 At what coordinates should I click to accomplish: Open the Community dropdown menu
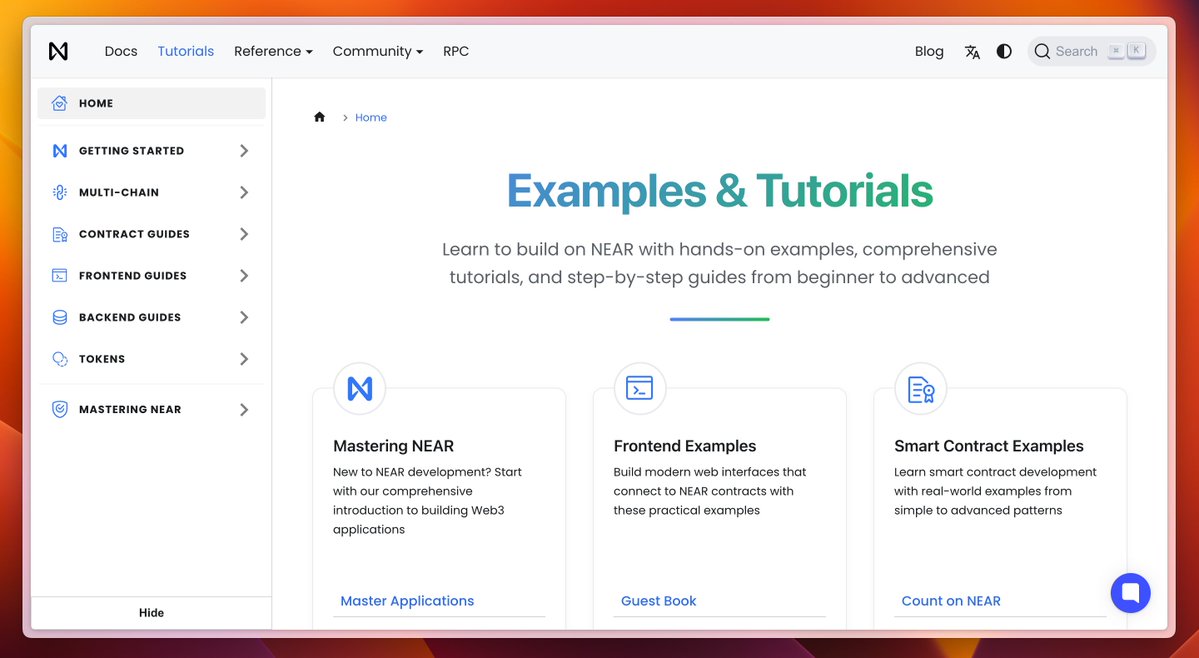[377, 51]
